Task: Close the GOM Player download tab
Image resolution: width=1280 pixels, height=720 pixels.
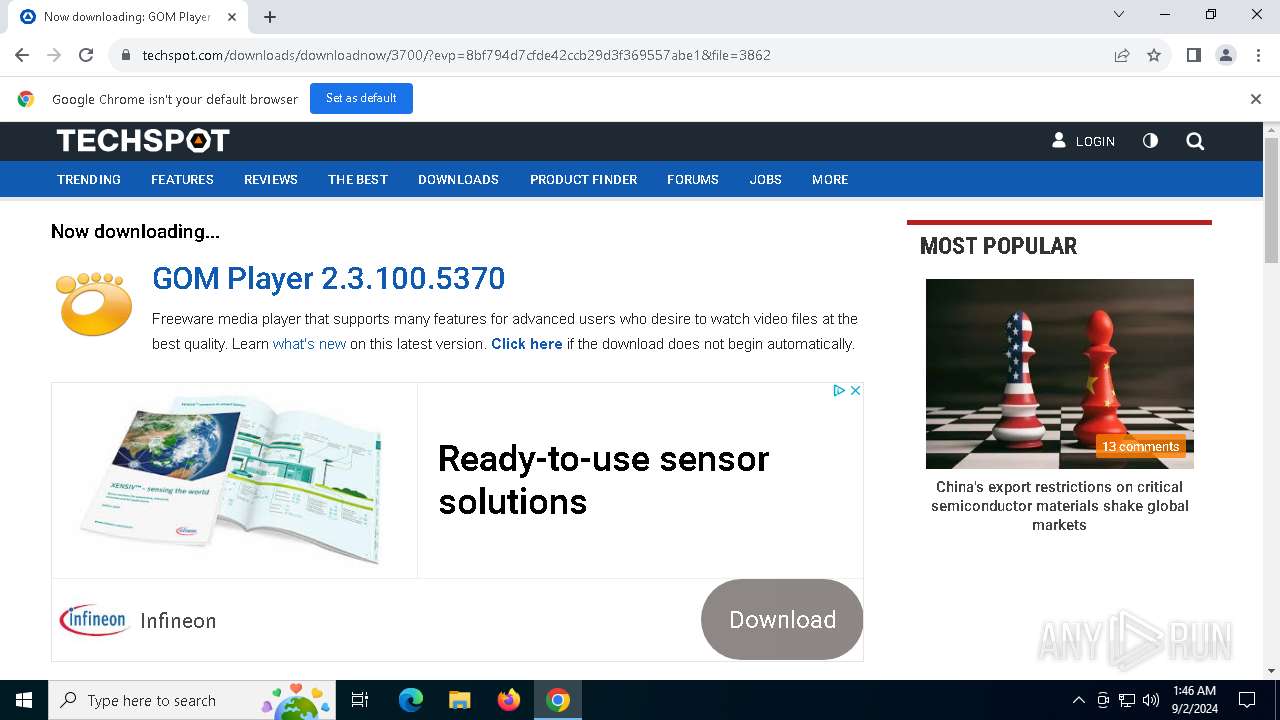Action: tap(232, 17)
